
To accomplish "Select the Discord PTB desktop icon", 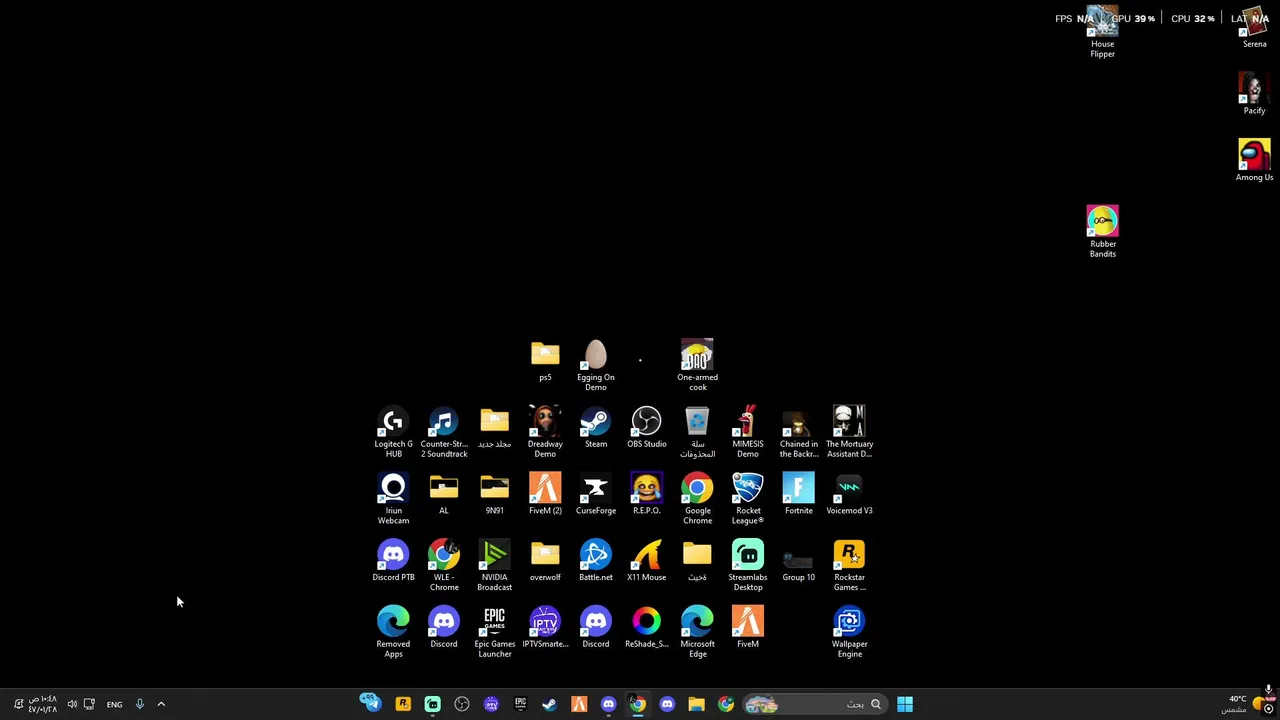I will pos(393,562).
